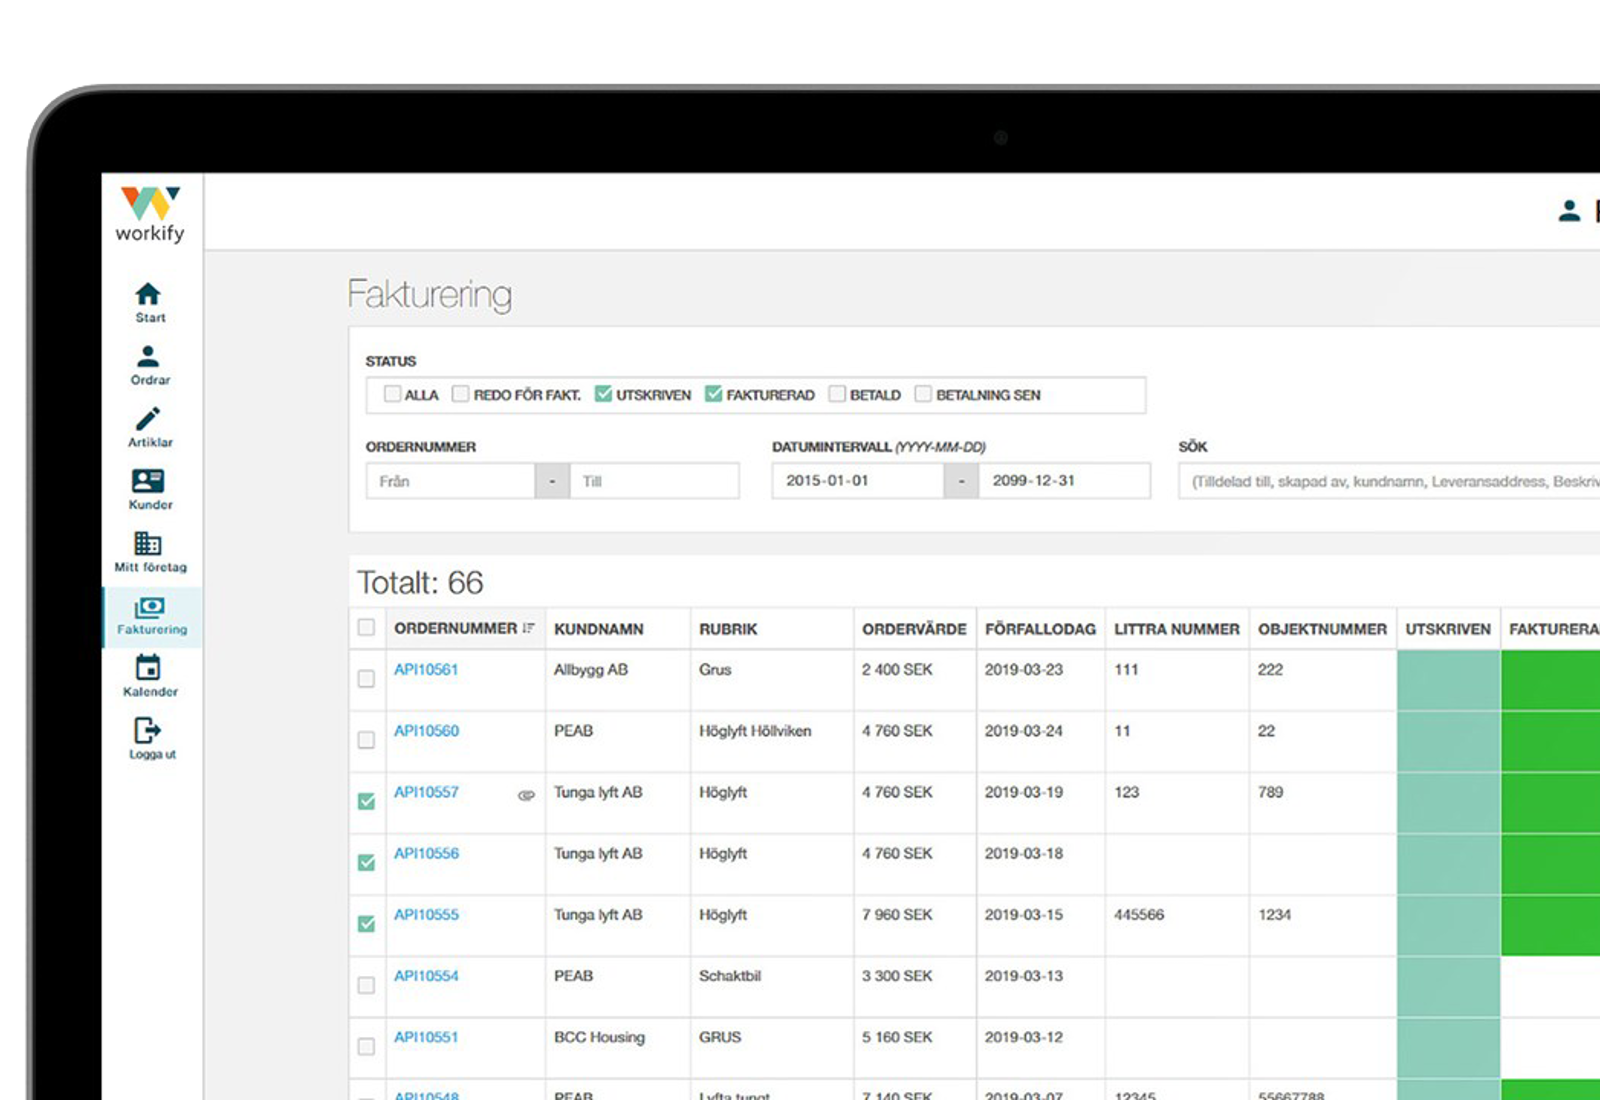Click the Logga ut icon
Image resolution: width=1600 pixels, height=1100 pixels.
pyautogui.click(x=148, y=731)
